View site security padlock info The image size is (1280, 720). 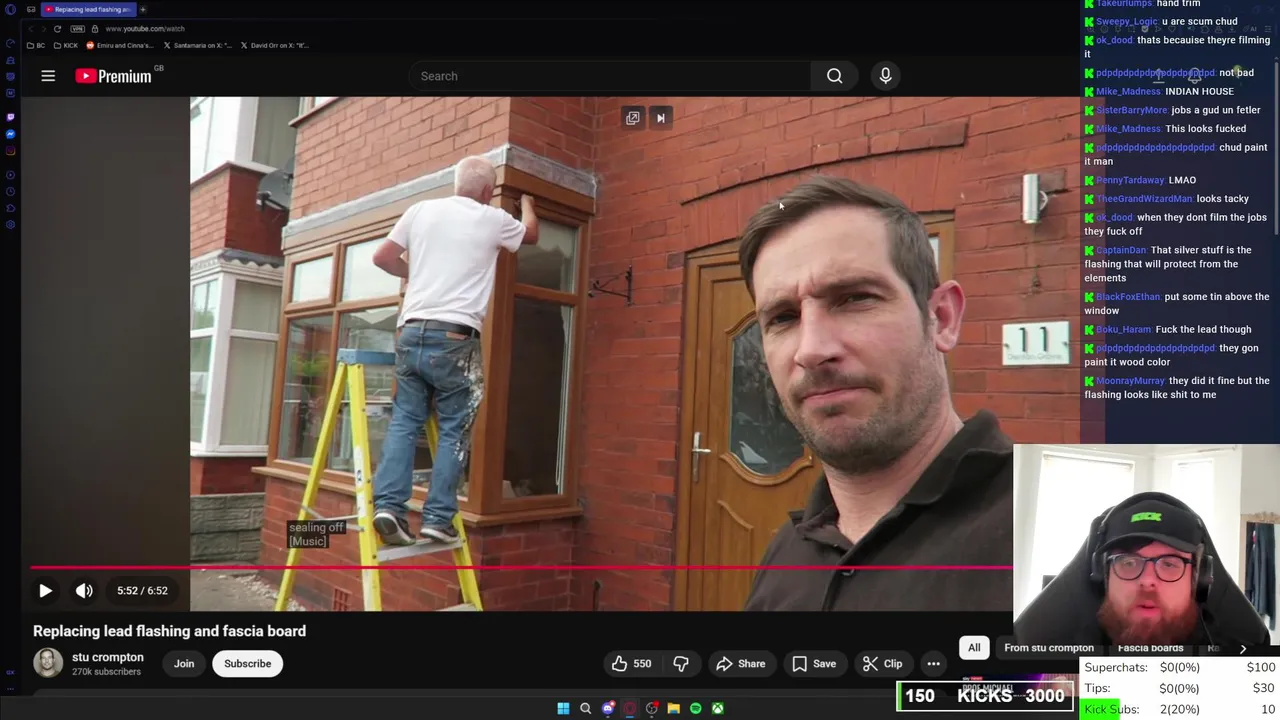(94, 28)
